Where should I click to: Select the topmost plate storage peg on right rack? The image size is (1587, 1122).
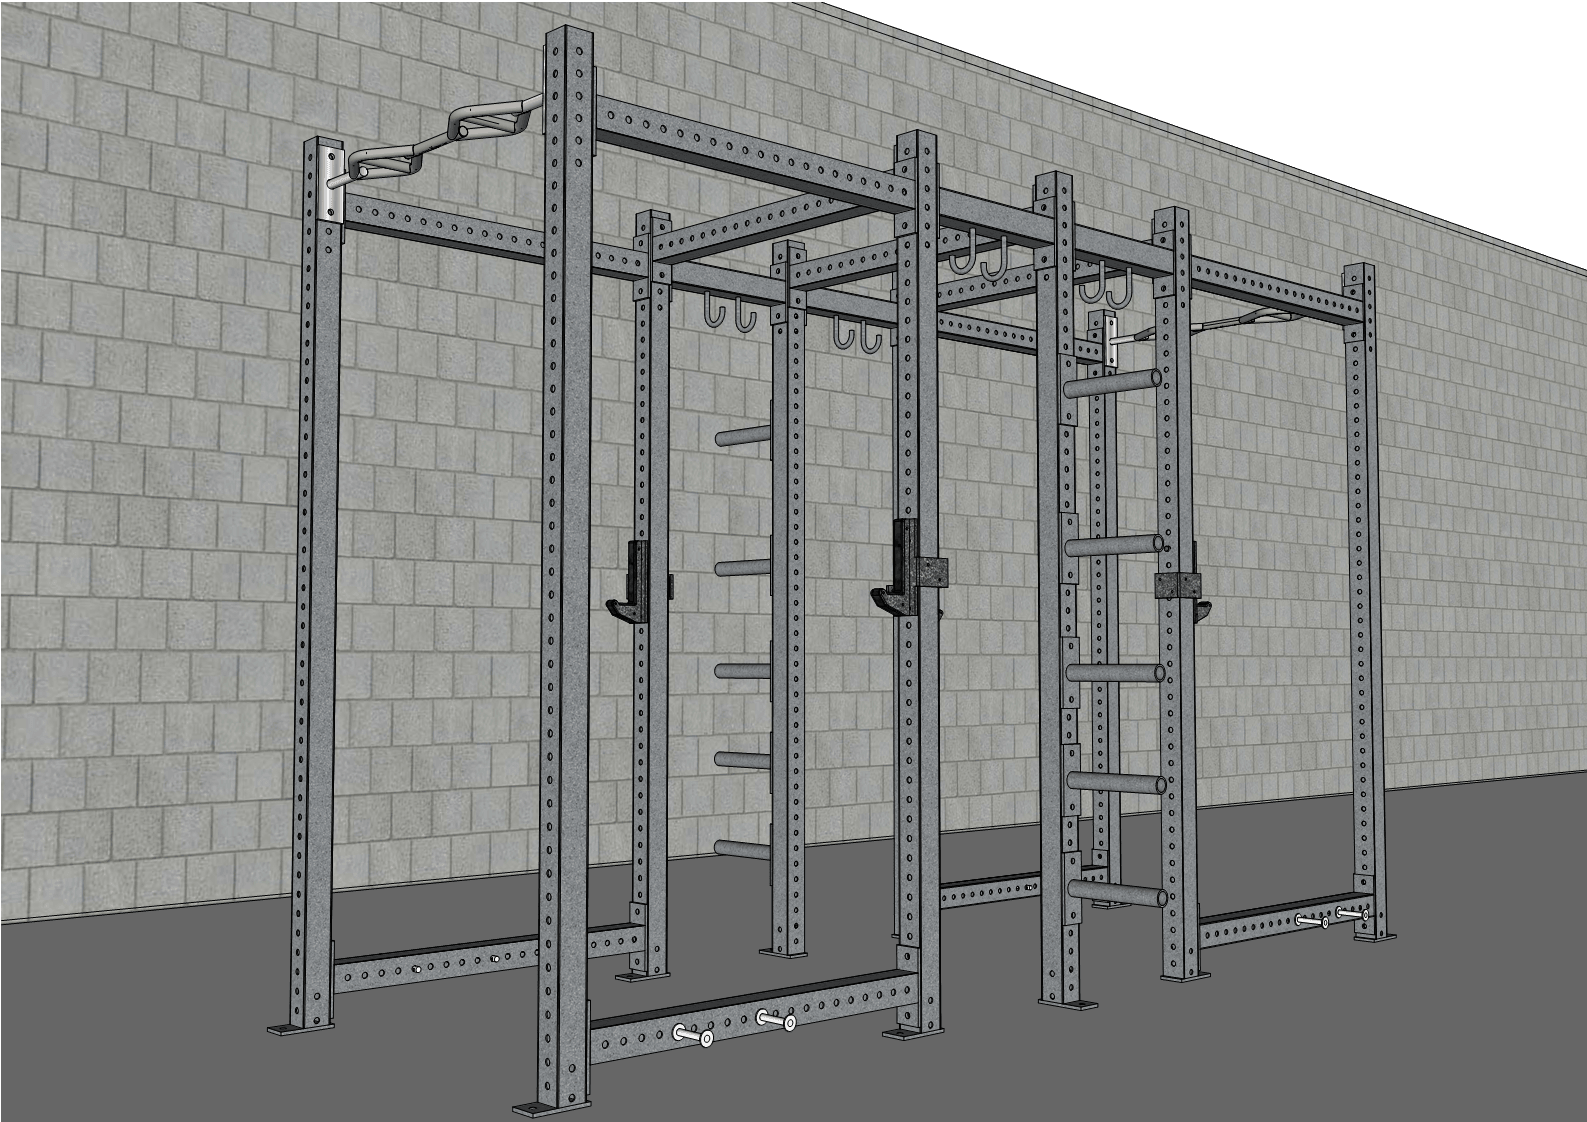[x=1114, y=382]
